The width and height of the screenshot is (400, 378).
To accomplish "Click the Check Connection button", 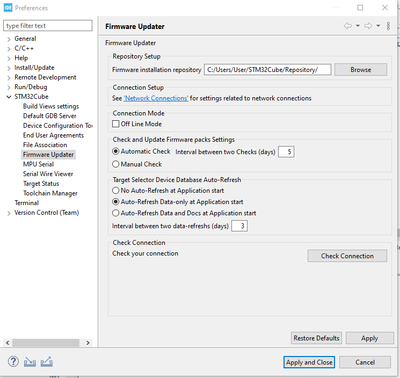I will point(347,256).
